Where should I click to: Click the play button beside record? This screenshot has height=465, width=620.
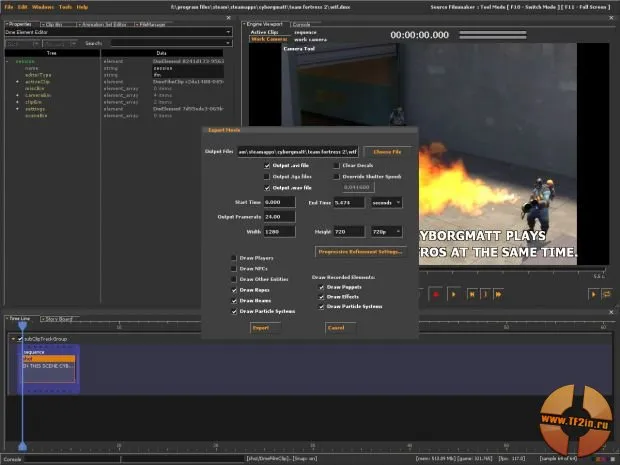[453, 295]
